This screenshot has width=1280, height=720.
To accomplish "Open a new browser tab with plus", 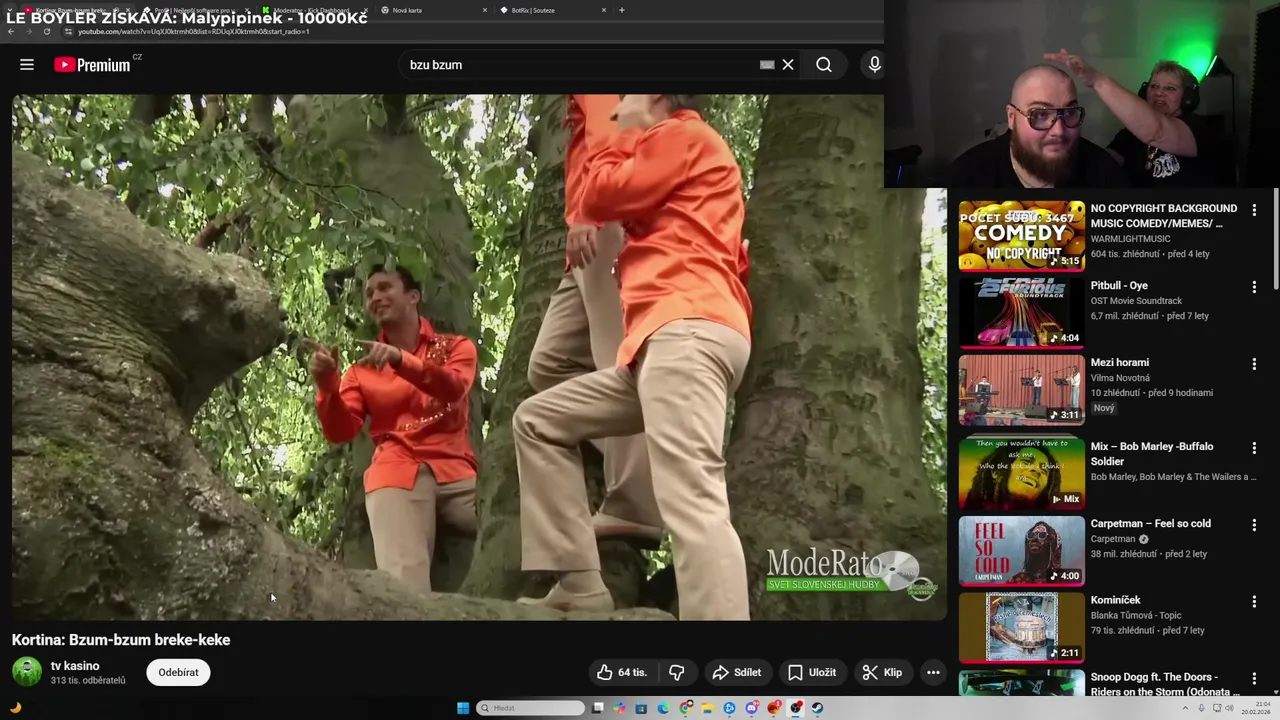I will [622, 10].
